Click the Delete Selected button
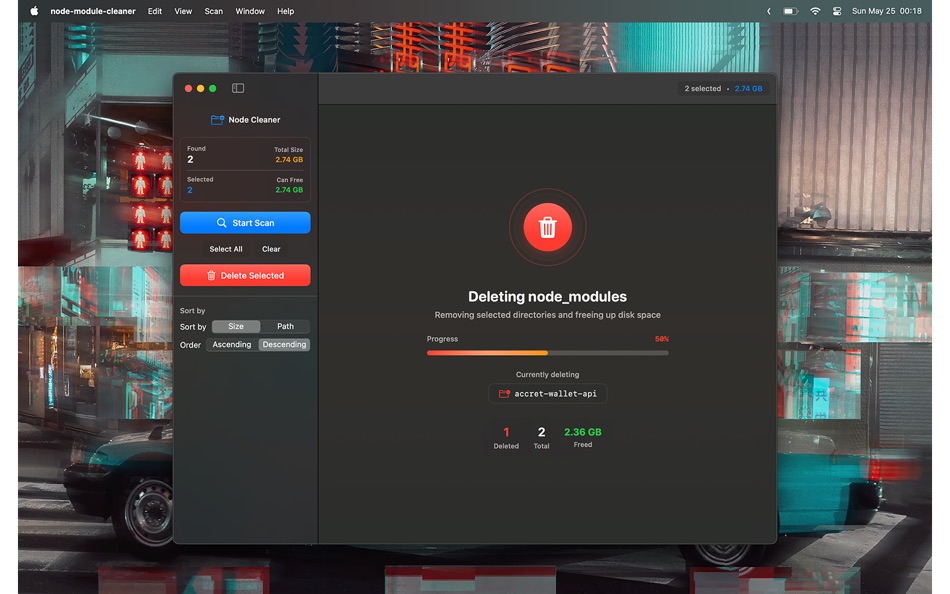 point(245,275)
